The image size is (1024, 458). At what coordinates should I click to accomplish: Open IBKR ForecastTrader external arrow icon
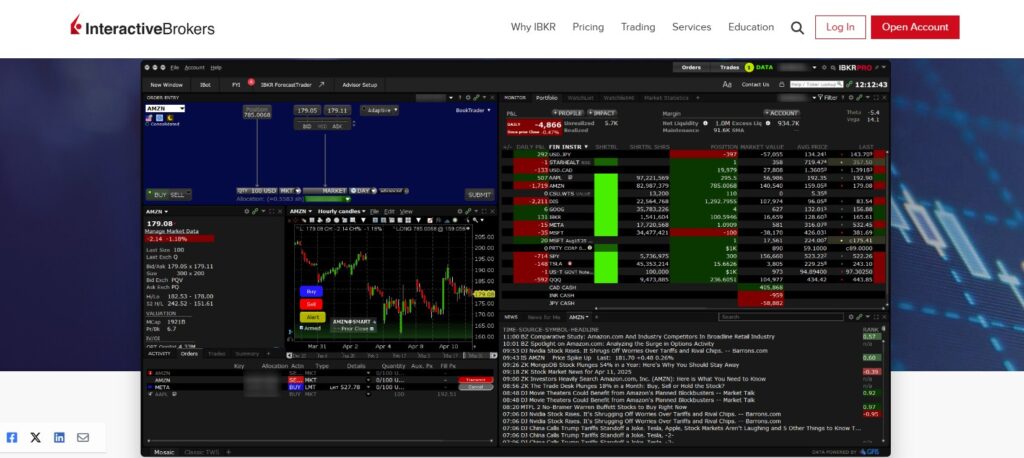321,84
